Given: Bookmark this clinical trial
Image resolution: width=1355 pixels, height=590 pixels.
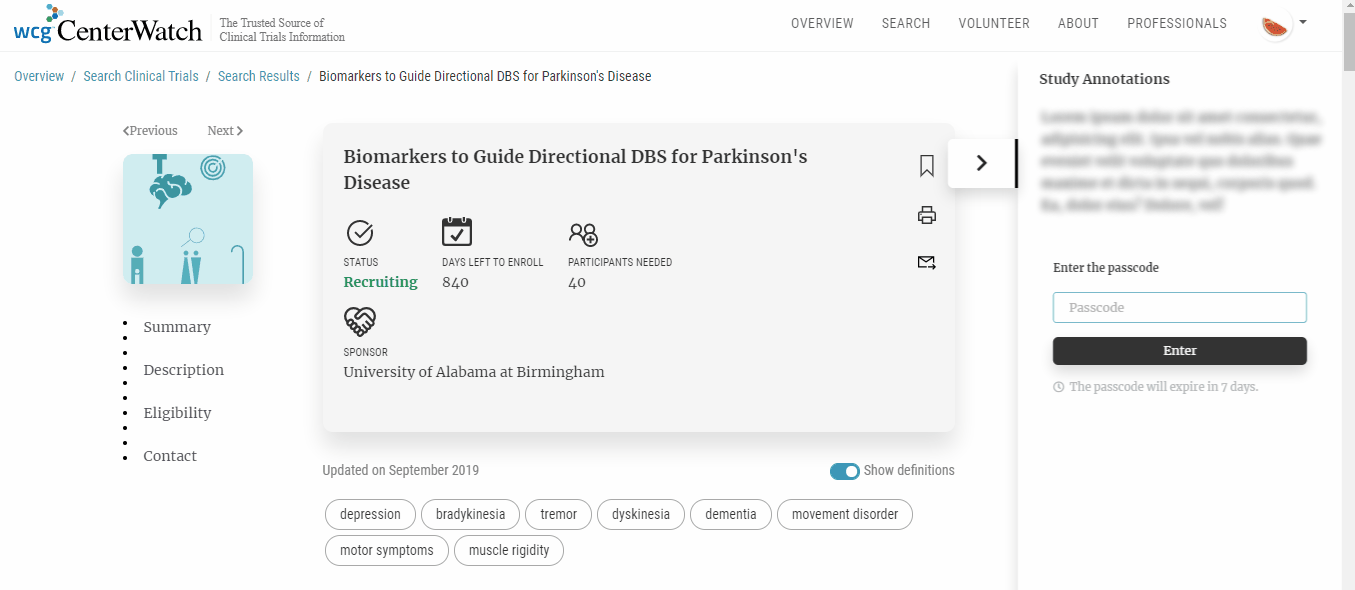Looking at the screenshot, I should tap(926, 166).
